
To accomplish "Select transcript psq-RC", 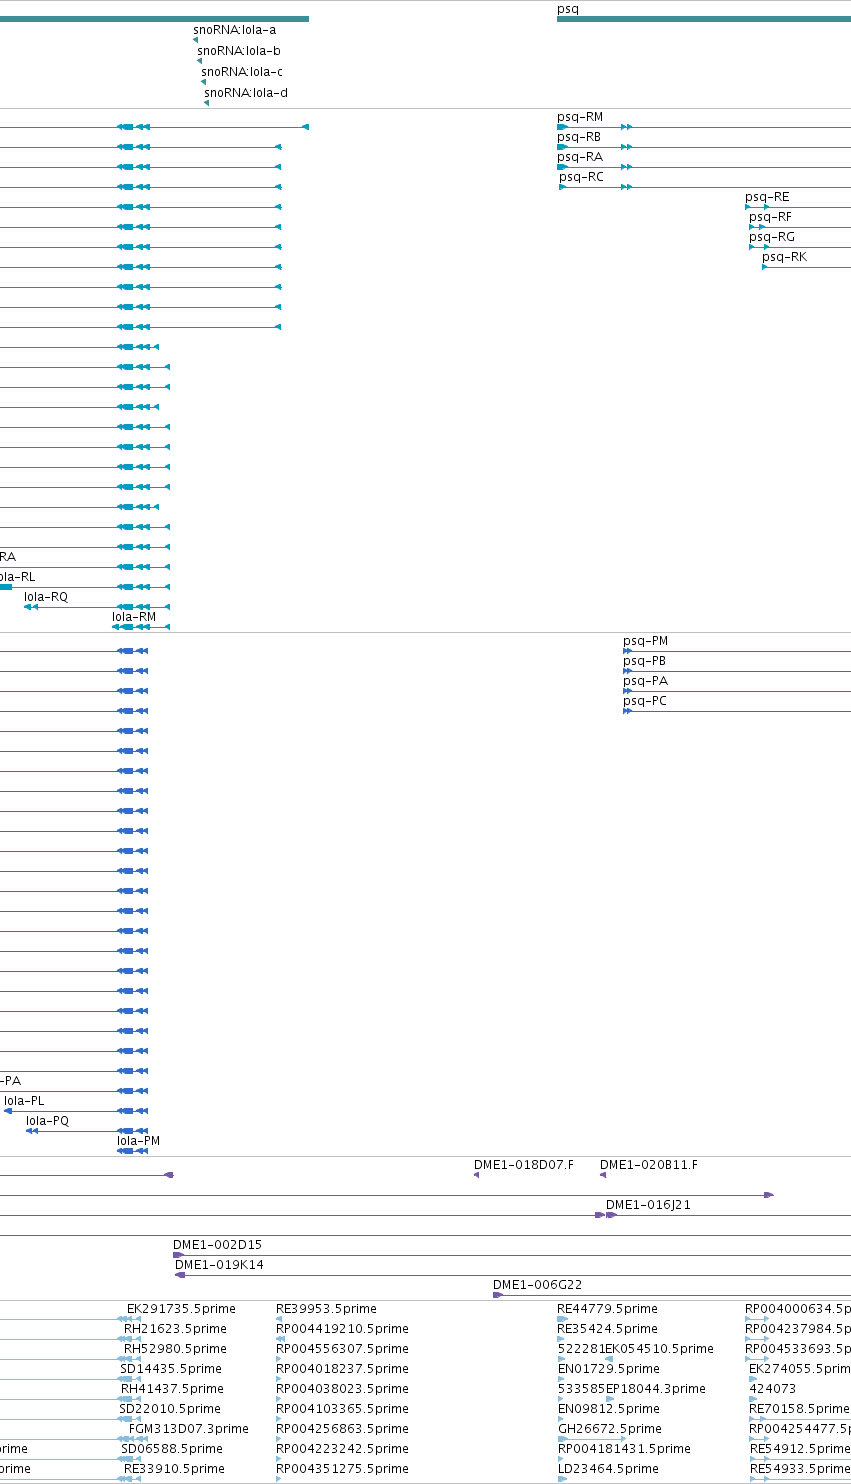I will 582,177.
